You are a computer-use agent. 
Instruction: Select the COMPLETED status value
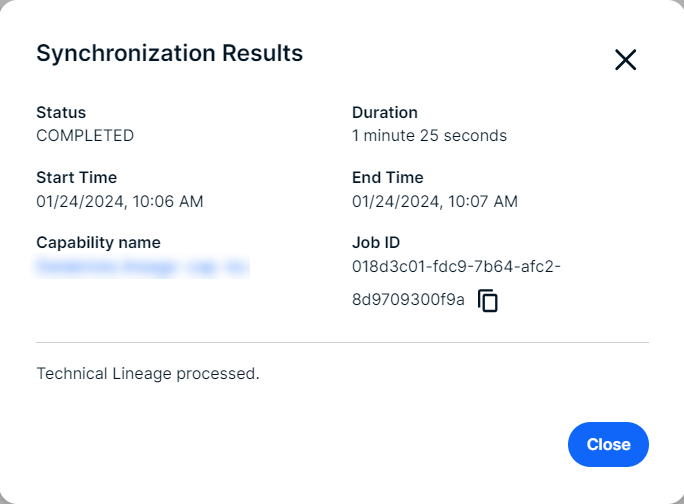[x=85, y=135]
